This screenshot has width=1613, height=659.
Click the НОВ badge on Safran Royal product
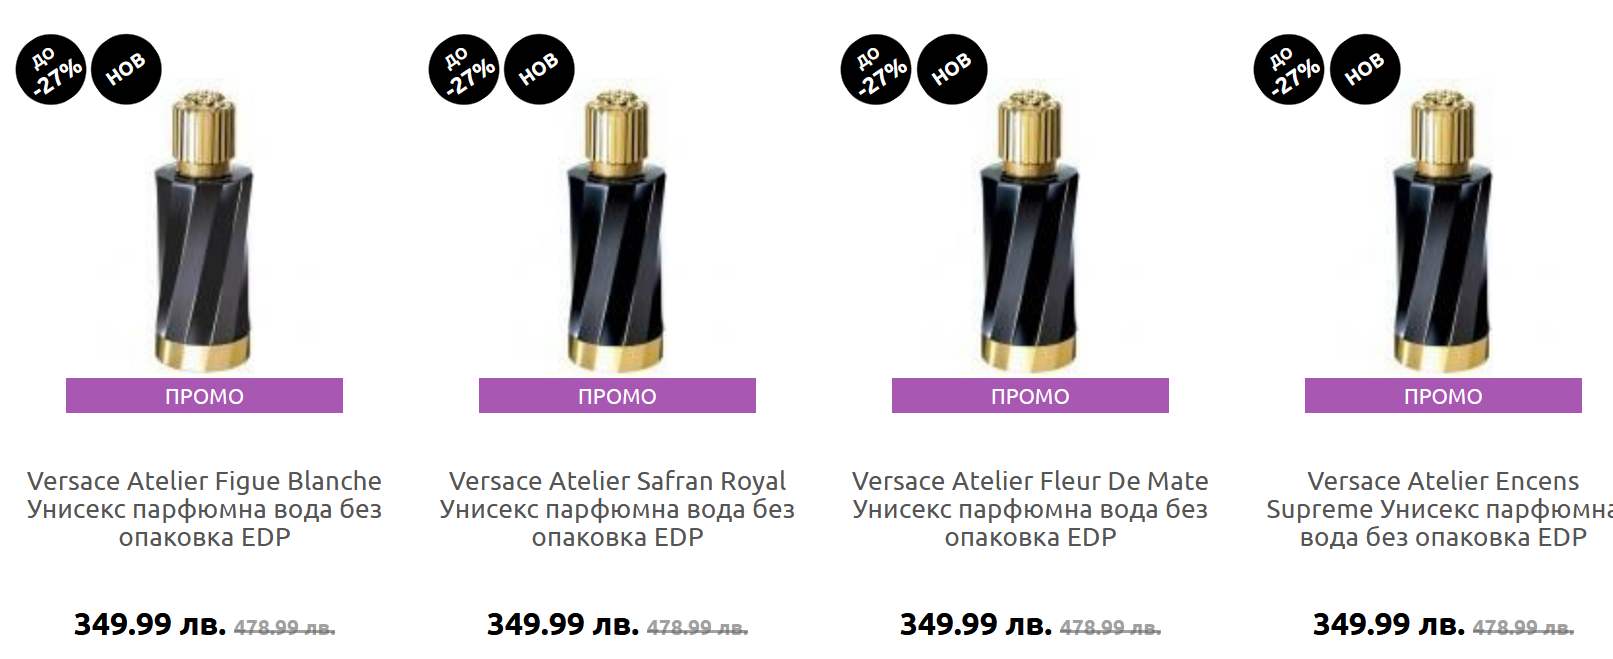click(x=539, y=69)
